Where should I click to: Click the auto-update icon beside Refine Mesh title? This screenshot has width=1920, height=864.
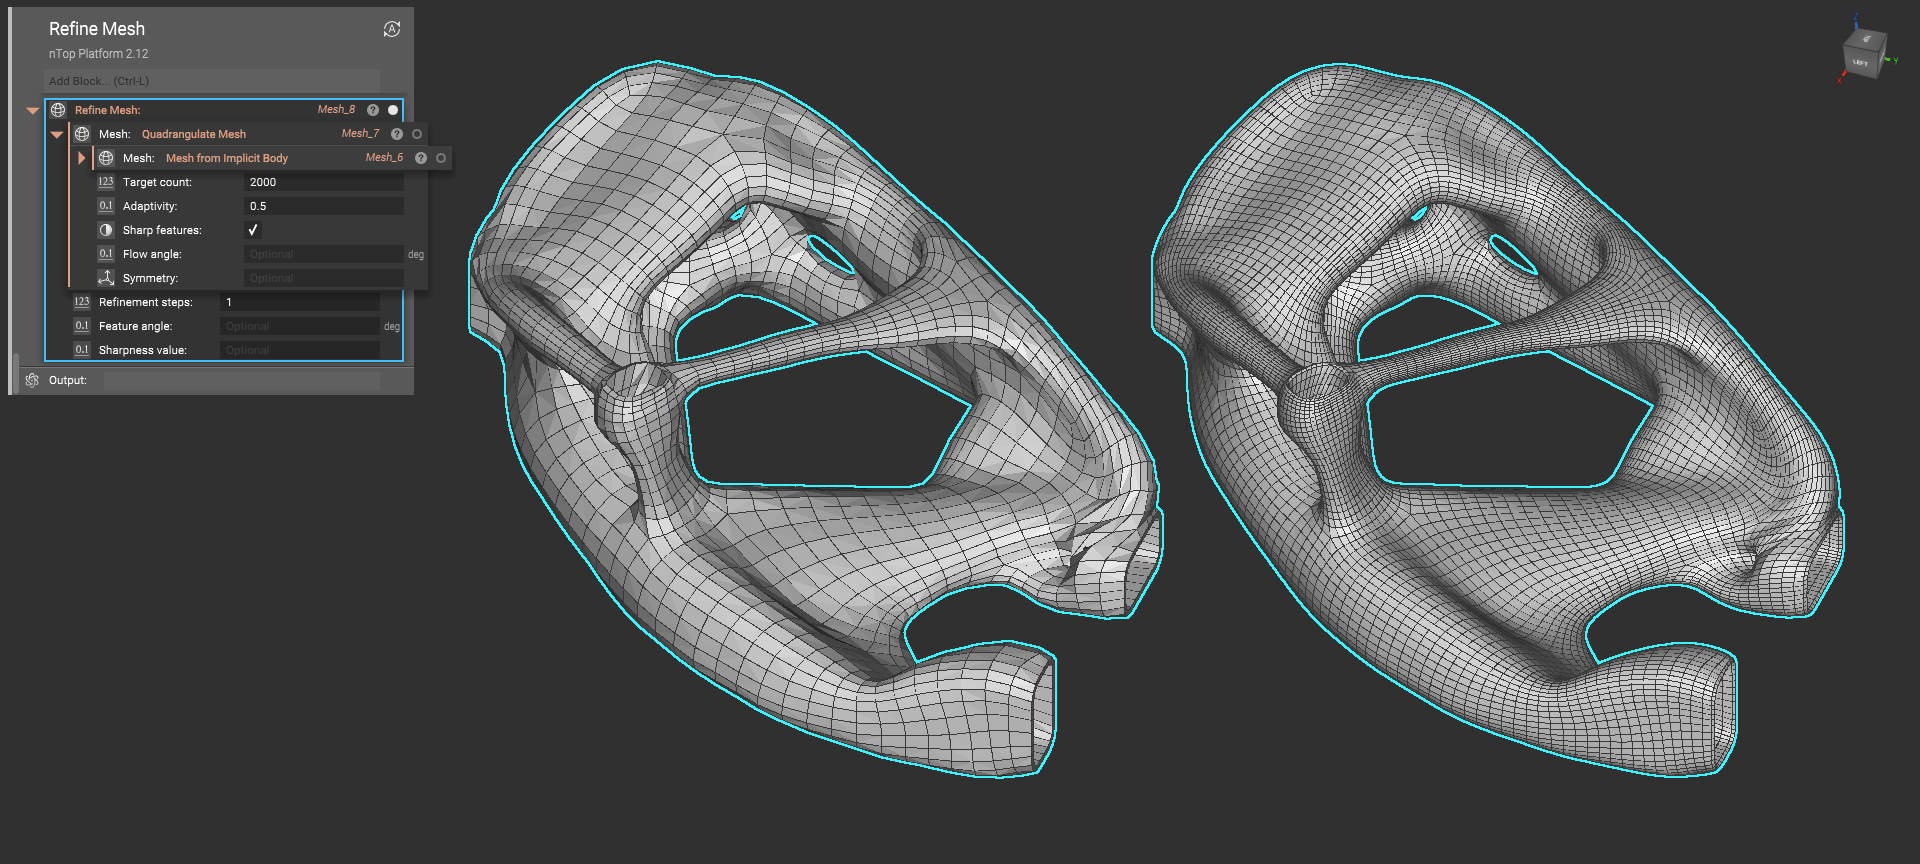click(392, 29)
